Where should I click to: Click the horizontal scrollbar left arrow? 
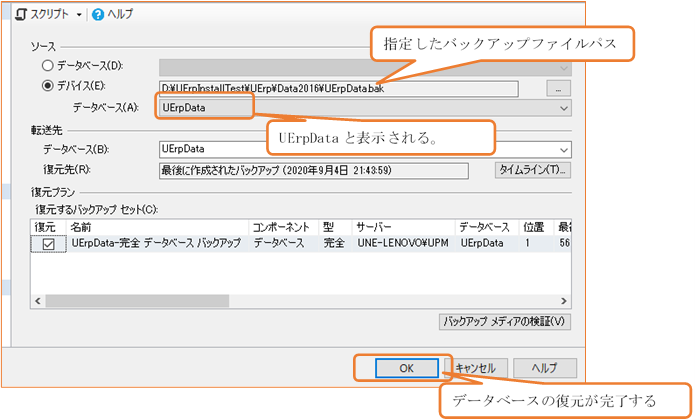click(x=40, y=300)
